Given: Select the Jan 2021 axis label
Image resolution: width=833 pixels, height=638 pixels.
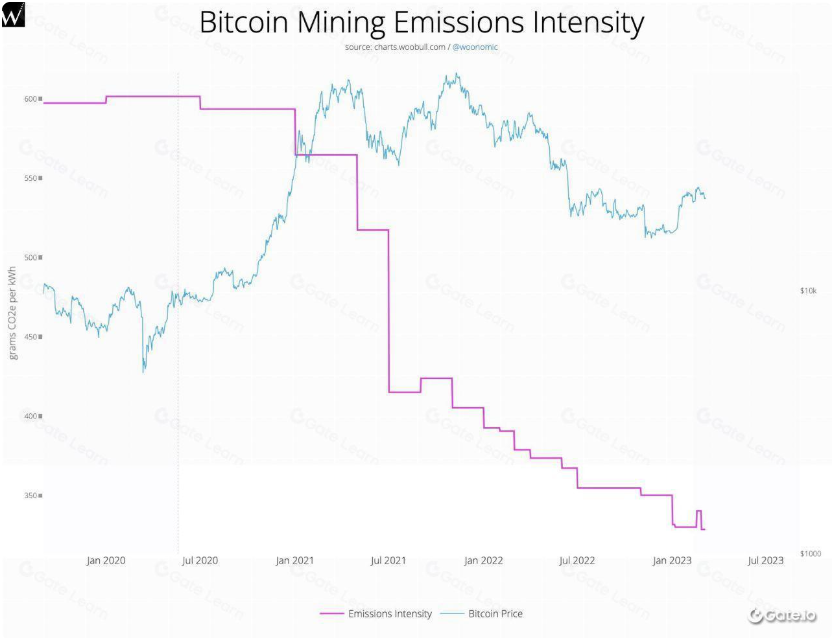Looking at the screenshot, I should (294, 560).
